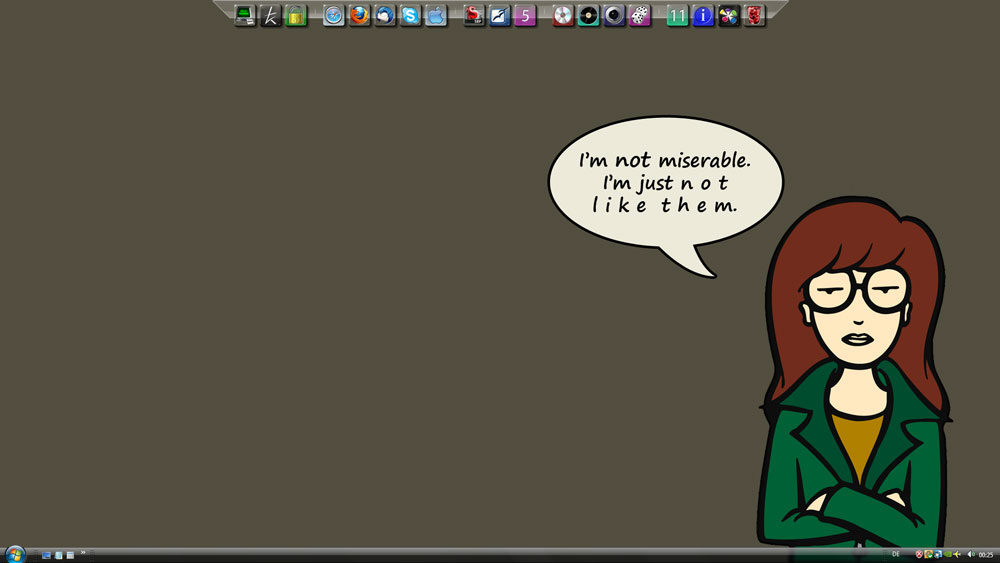Image resolution: width=1000 pixels, height=563 pixels.
Task: Open the blue info icon in dock
Action: coord(703,15)
